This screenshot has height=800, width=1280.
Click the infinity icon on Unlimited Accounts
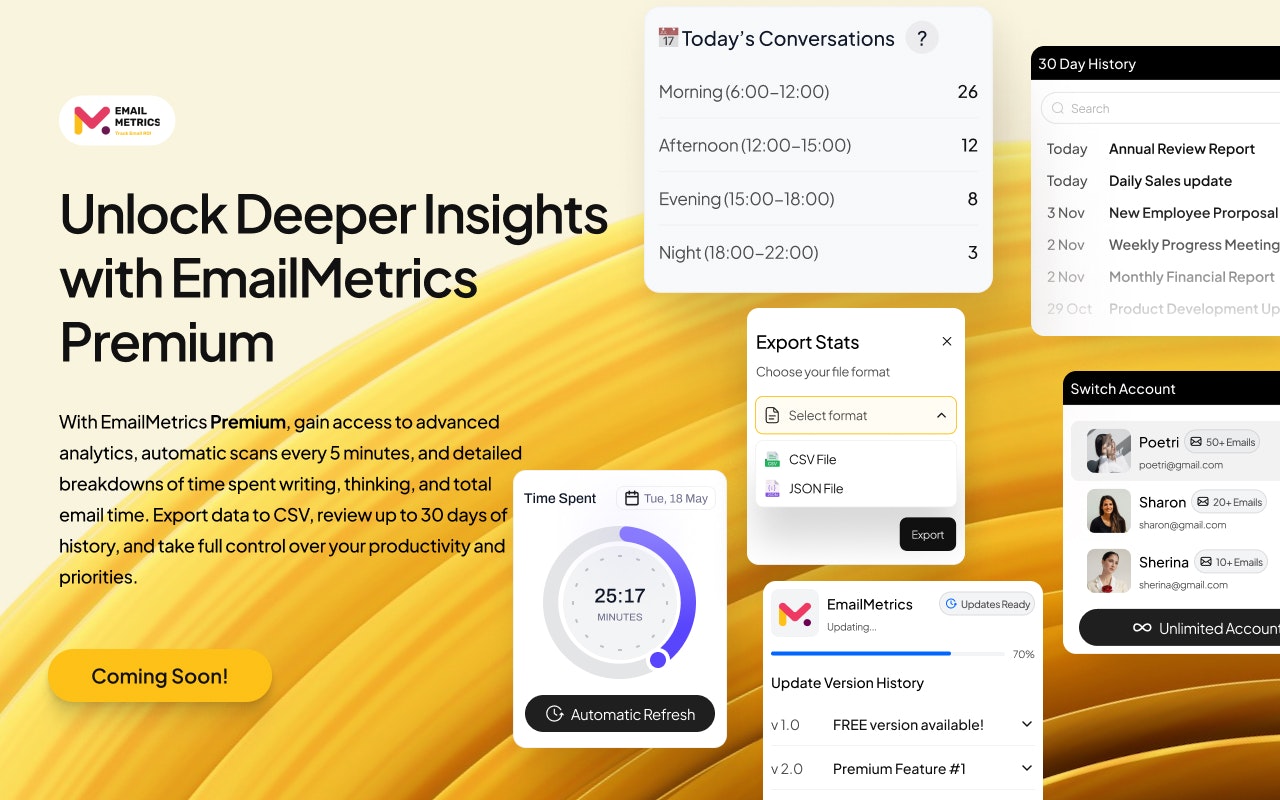tap(1142, 628)
